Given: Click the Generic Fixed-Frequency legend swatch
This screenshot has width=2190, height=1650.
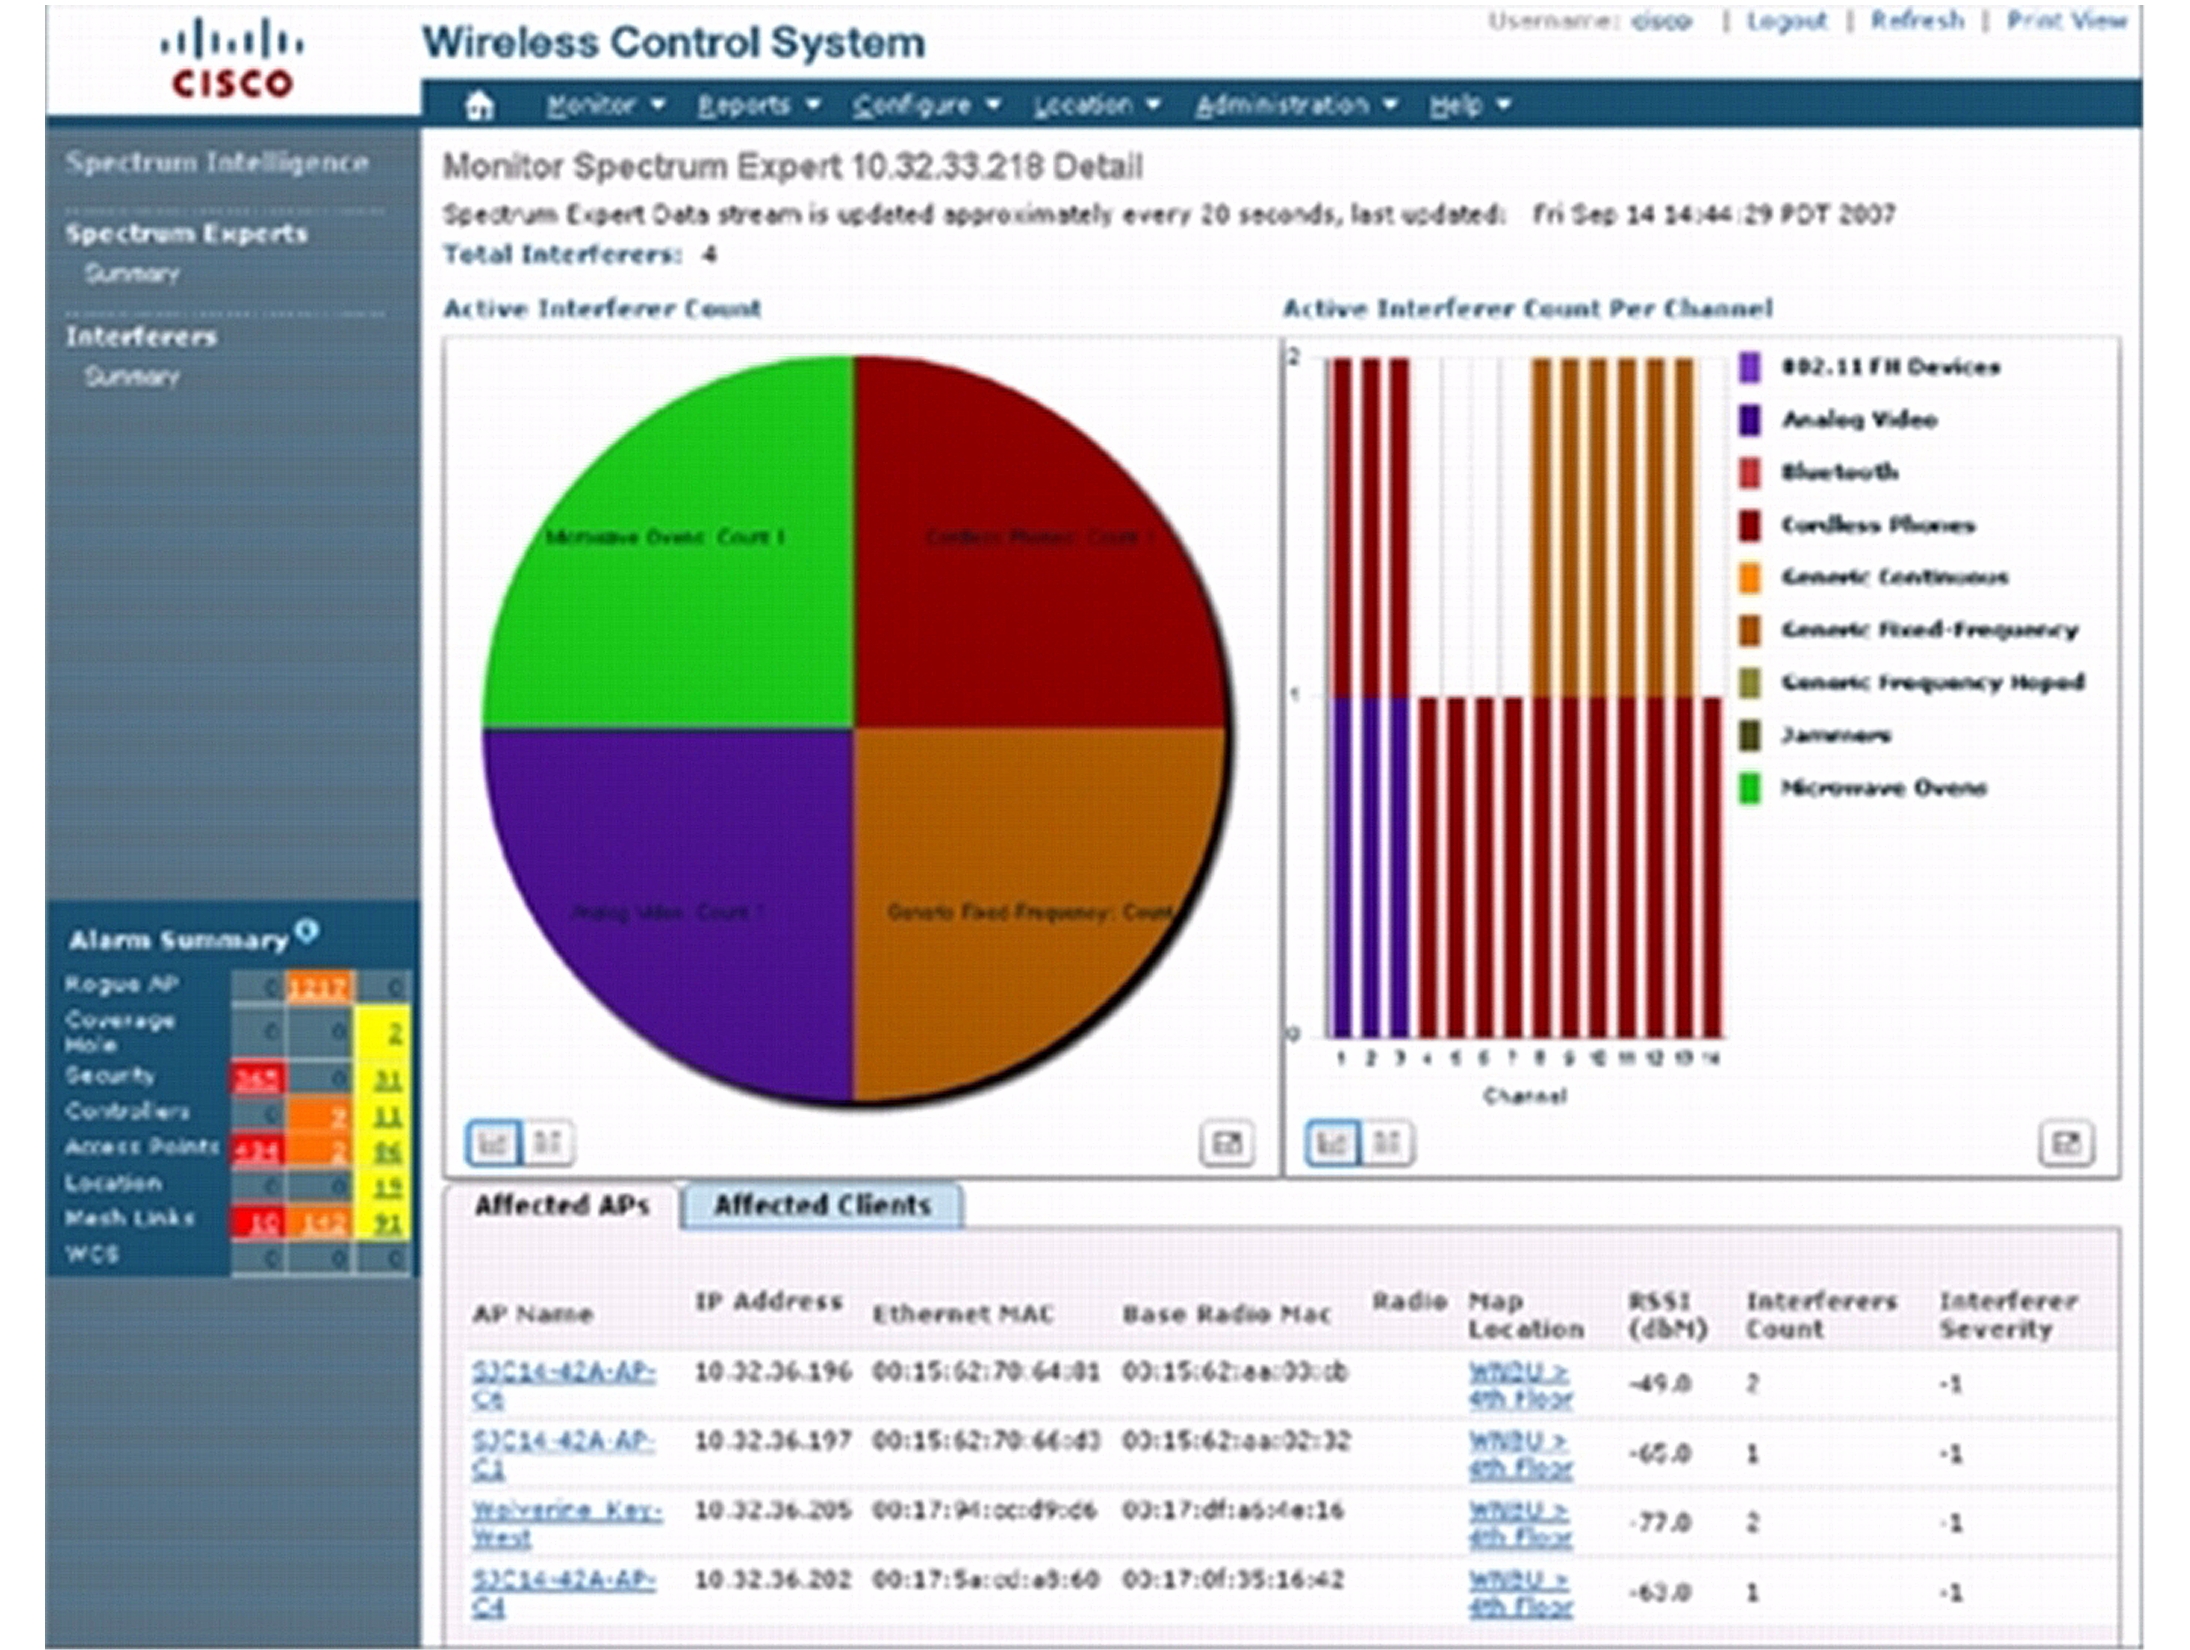Looking at the screenshot, I should (x=1750, y=630).
